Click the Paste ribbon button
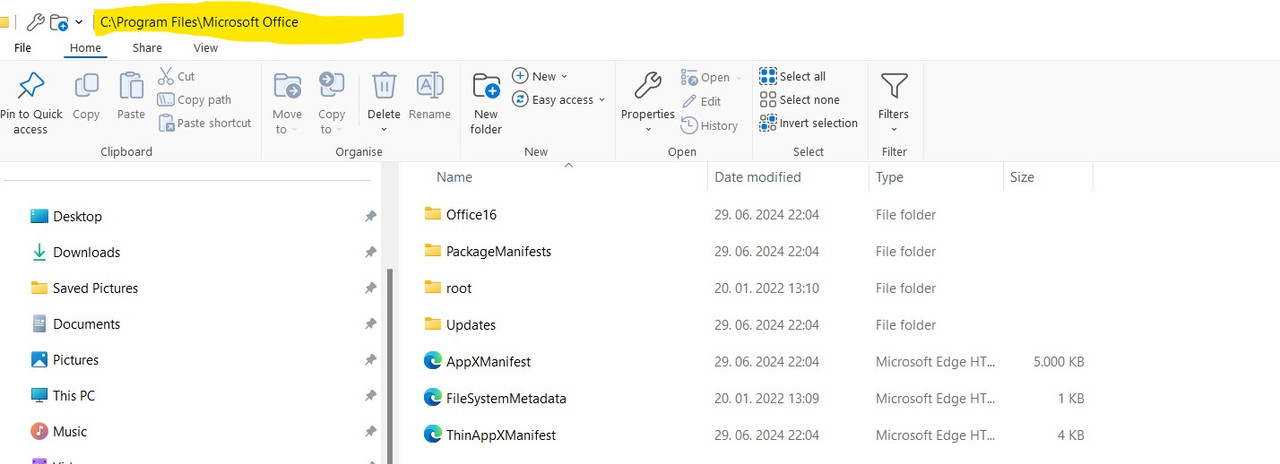 [x=131, y=97]
